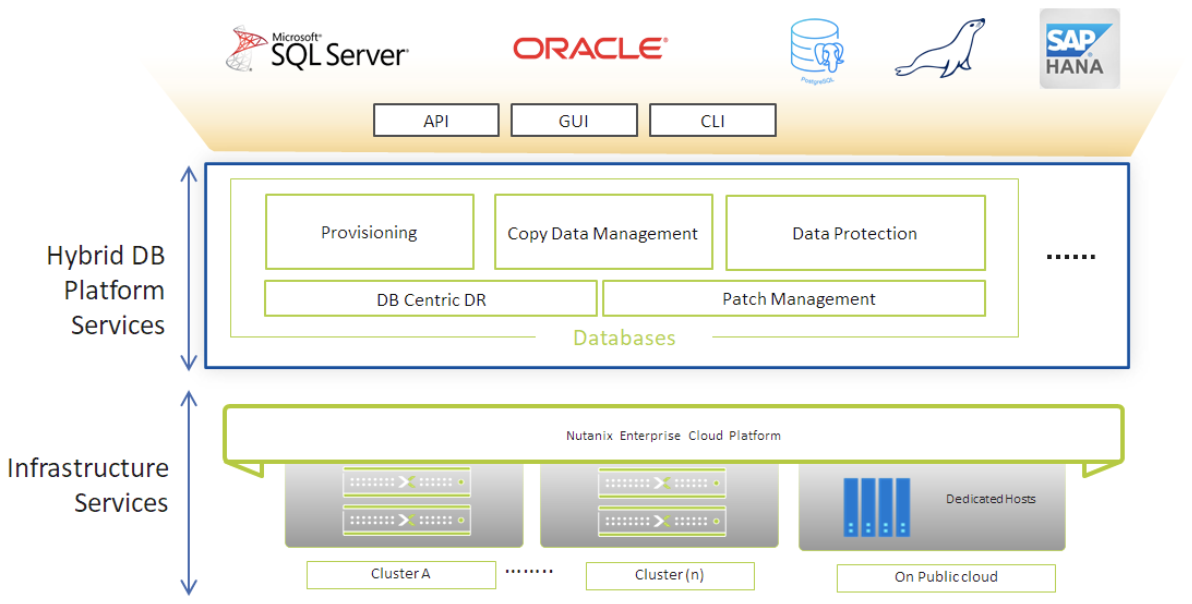Screen dimensions: 1192x604
Task: Select the DB Centric DR box
Action: tap(431, 299)
